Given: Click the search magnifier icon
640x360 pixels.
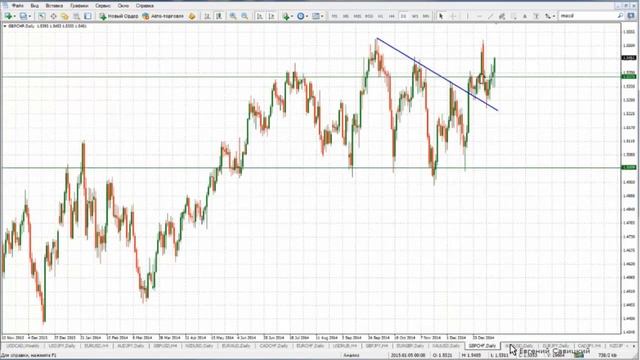Looking at the screenshot, I should click(x=620, y=16).
